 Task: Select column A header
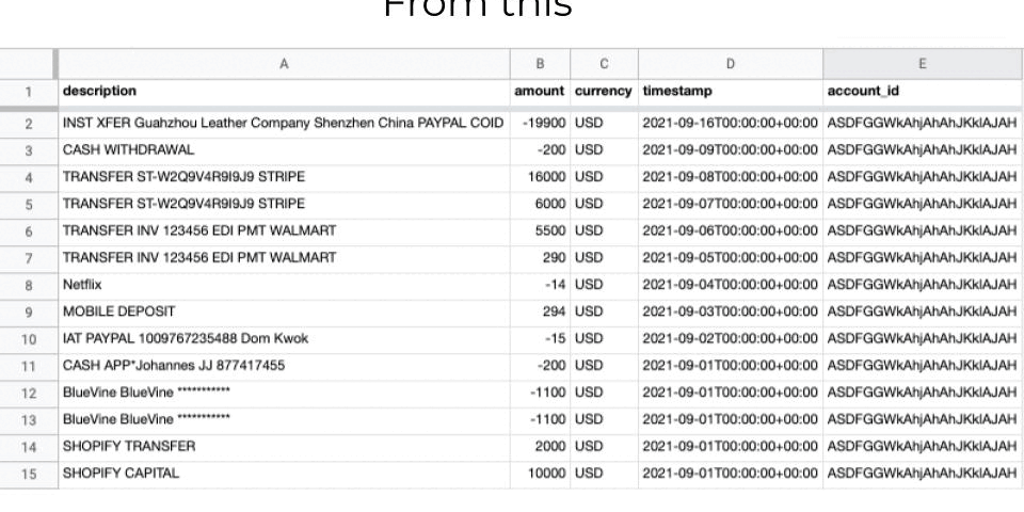pyautogui.click(x=284, y=64)
